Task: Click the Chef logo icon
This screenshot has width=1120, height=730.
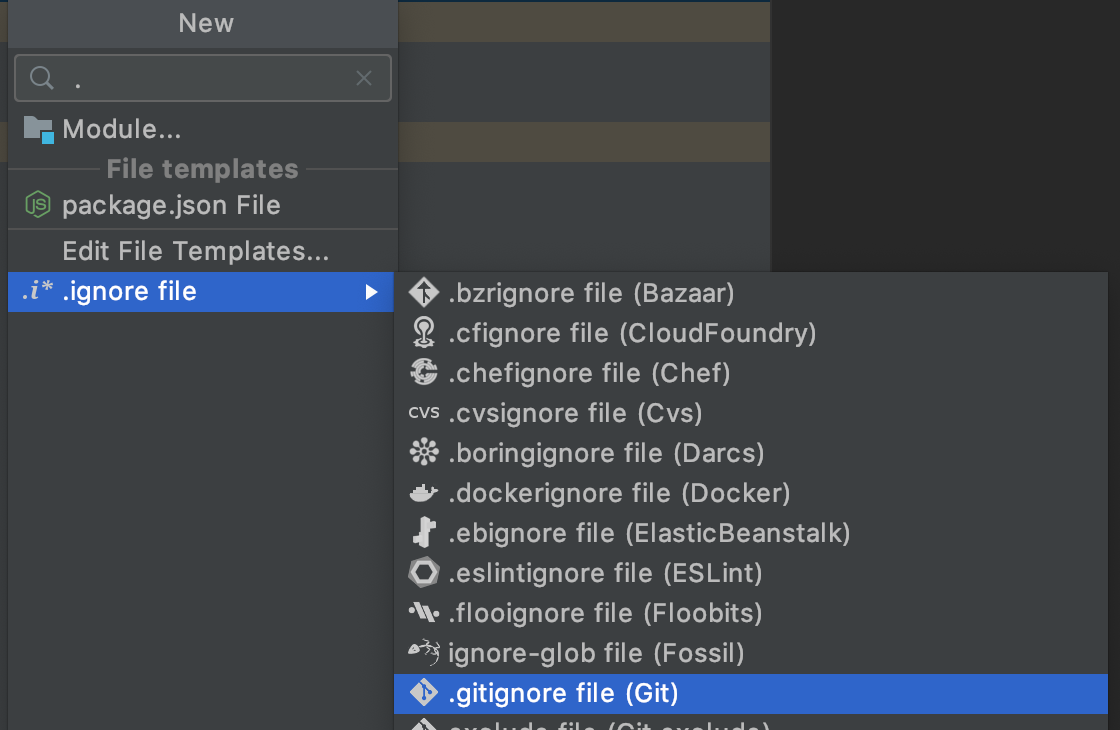Action: (424, 372)
